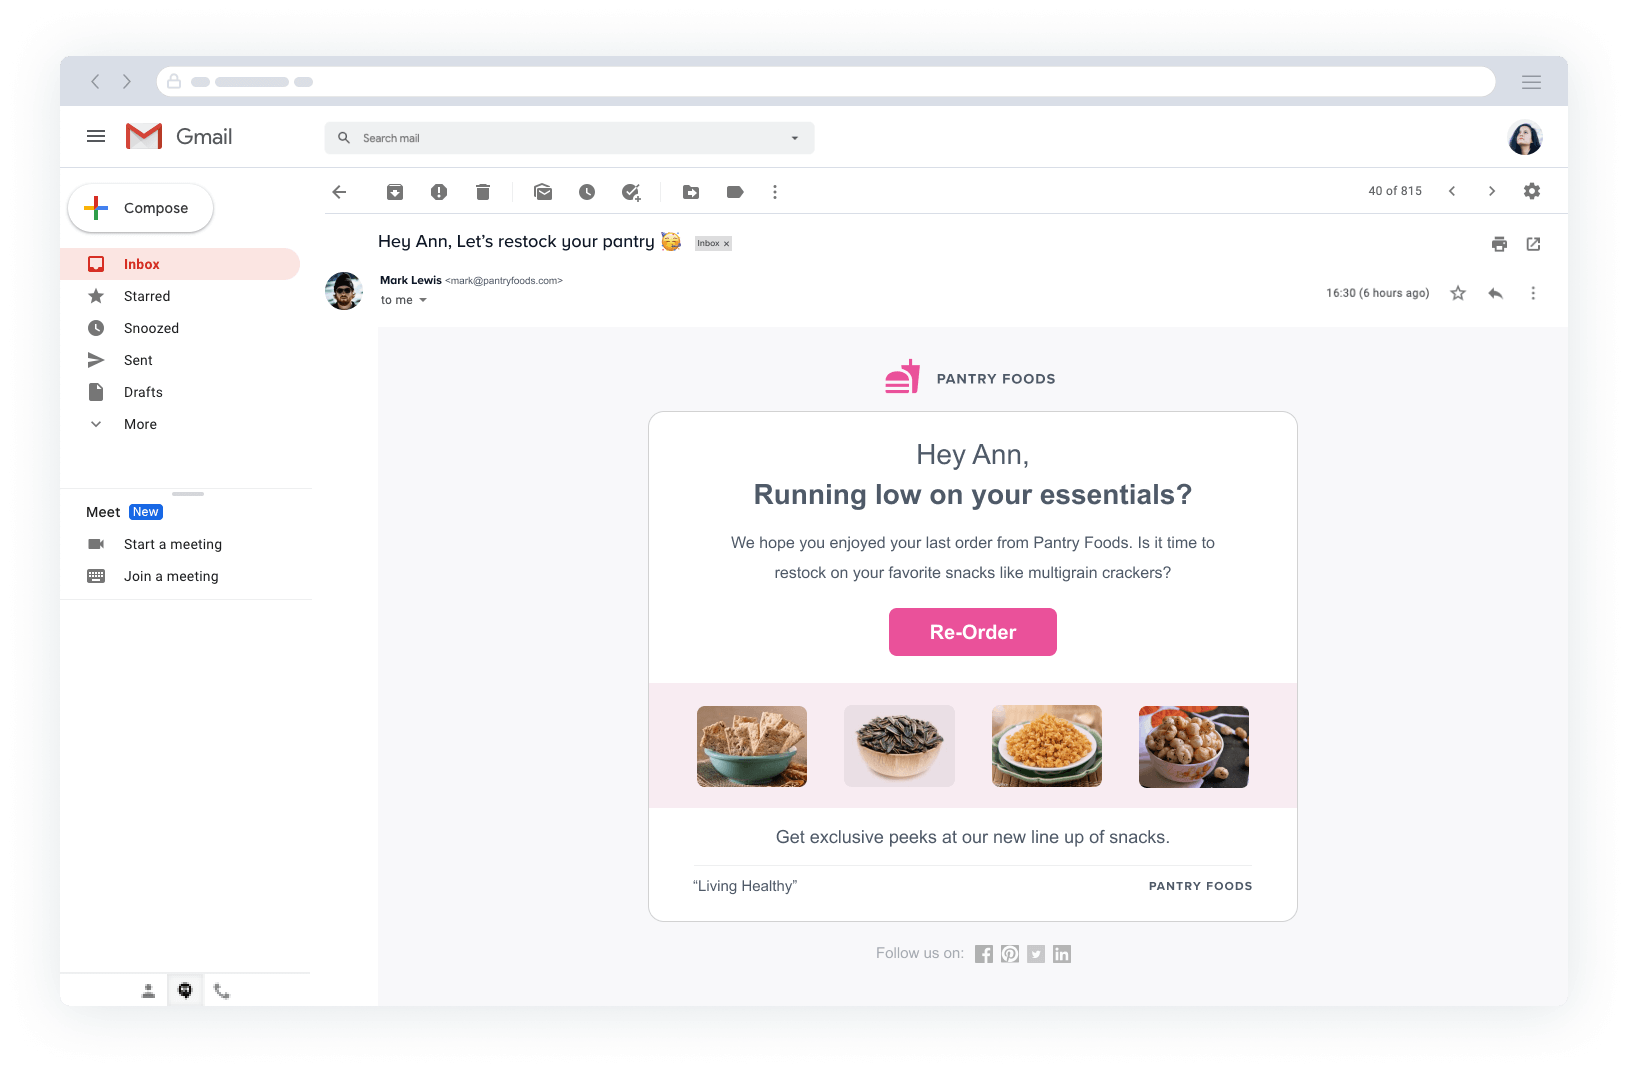The image size is (1628, 1070).
Task: Reply to Mark Lewis with the arrow icon
Action: pyautogui.click(x=1495, y=293)
